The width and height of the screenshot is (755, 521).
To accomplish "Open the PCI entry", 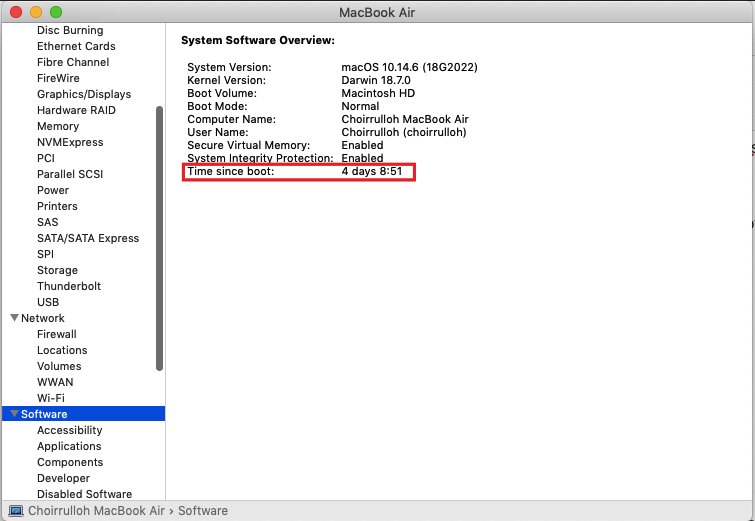I will coord(46,158).
